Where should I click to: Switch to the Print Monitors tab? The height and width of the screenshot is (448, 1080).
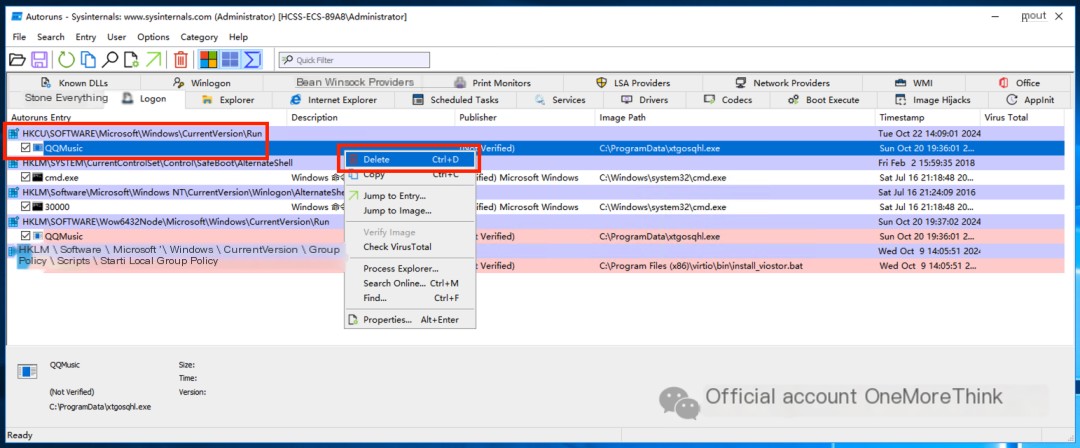coord(492,83)
